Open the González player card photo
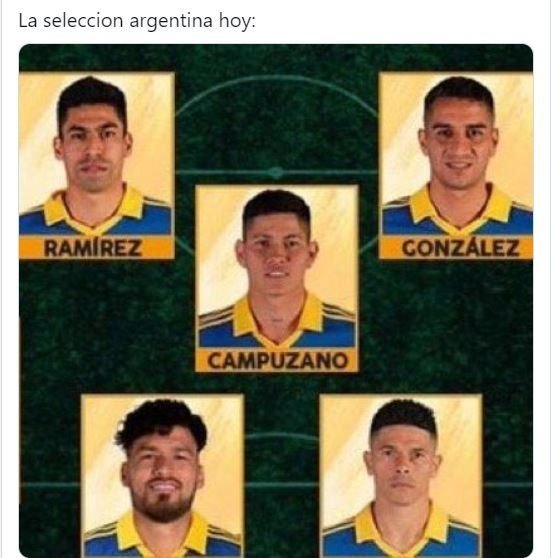The height and width of the screenshot is (558, 551). click(456, 154)
